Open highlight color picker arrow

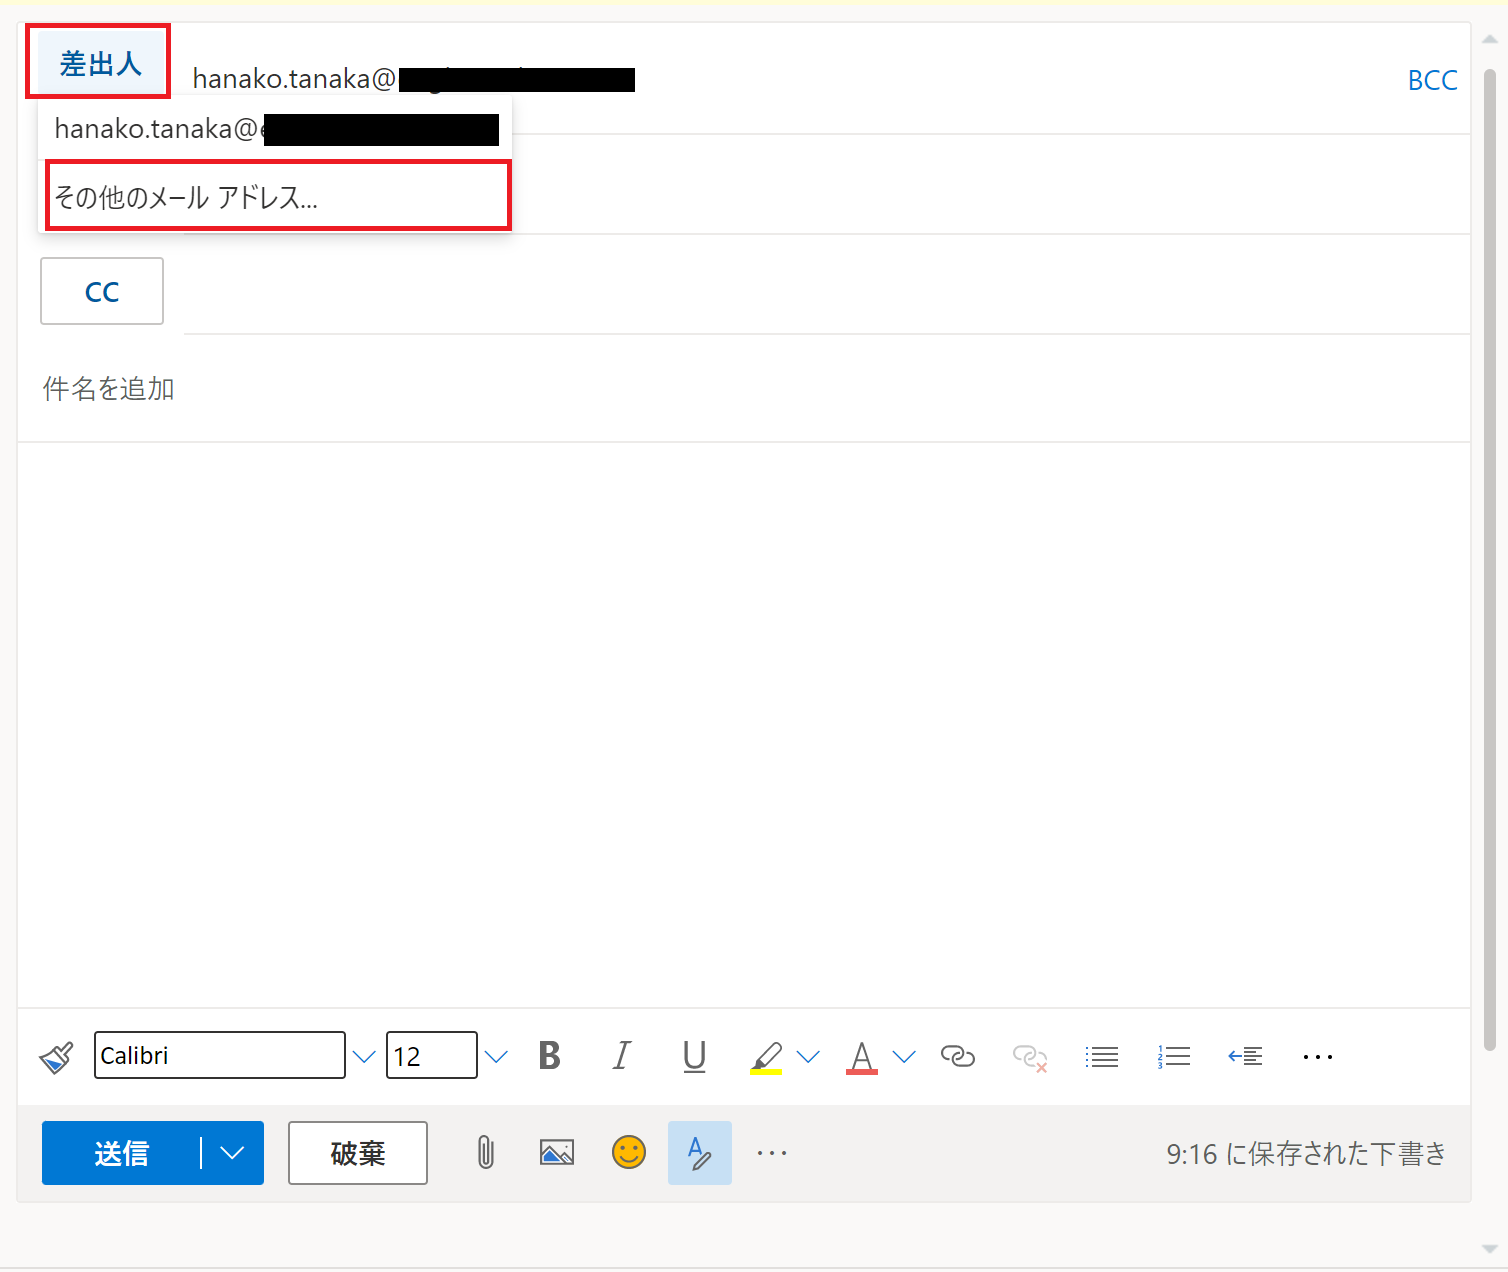(808, 1057)
